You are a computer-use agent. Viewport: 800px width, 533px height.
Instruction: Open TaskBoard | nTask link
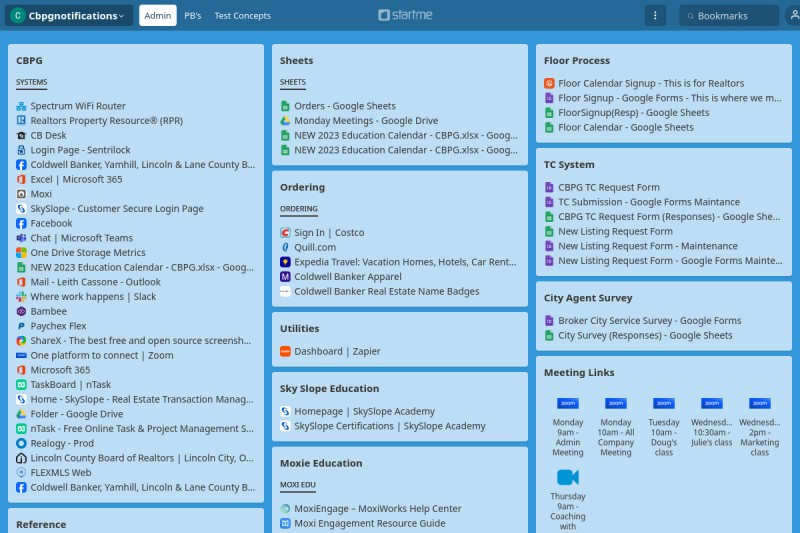[x=70, y=385]
